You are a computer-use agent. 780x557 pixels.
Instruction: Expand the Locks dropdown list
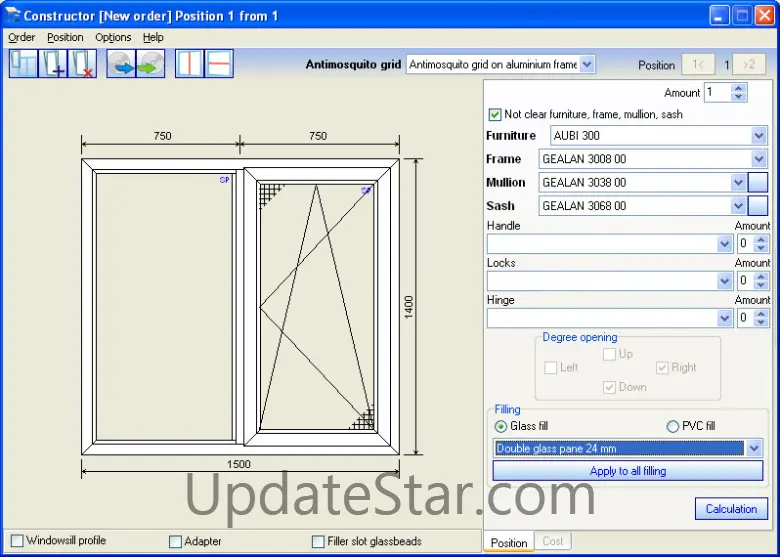pyautogui.click(x=724, y=281)
